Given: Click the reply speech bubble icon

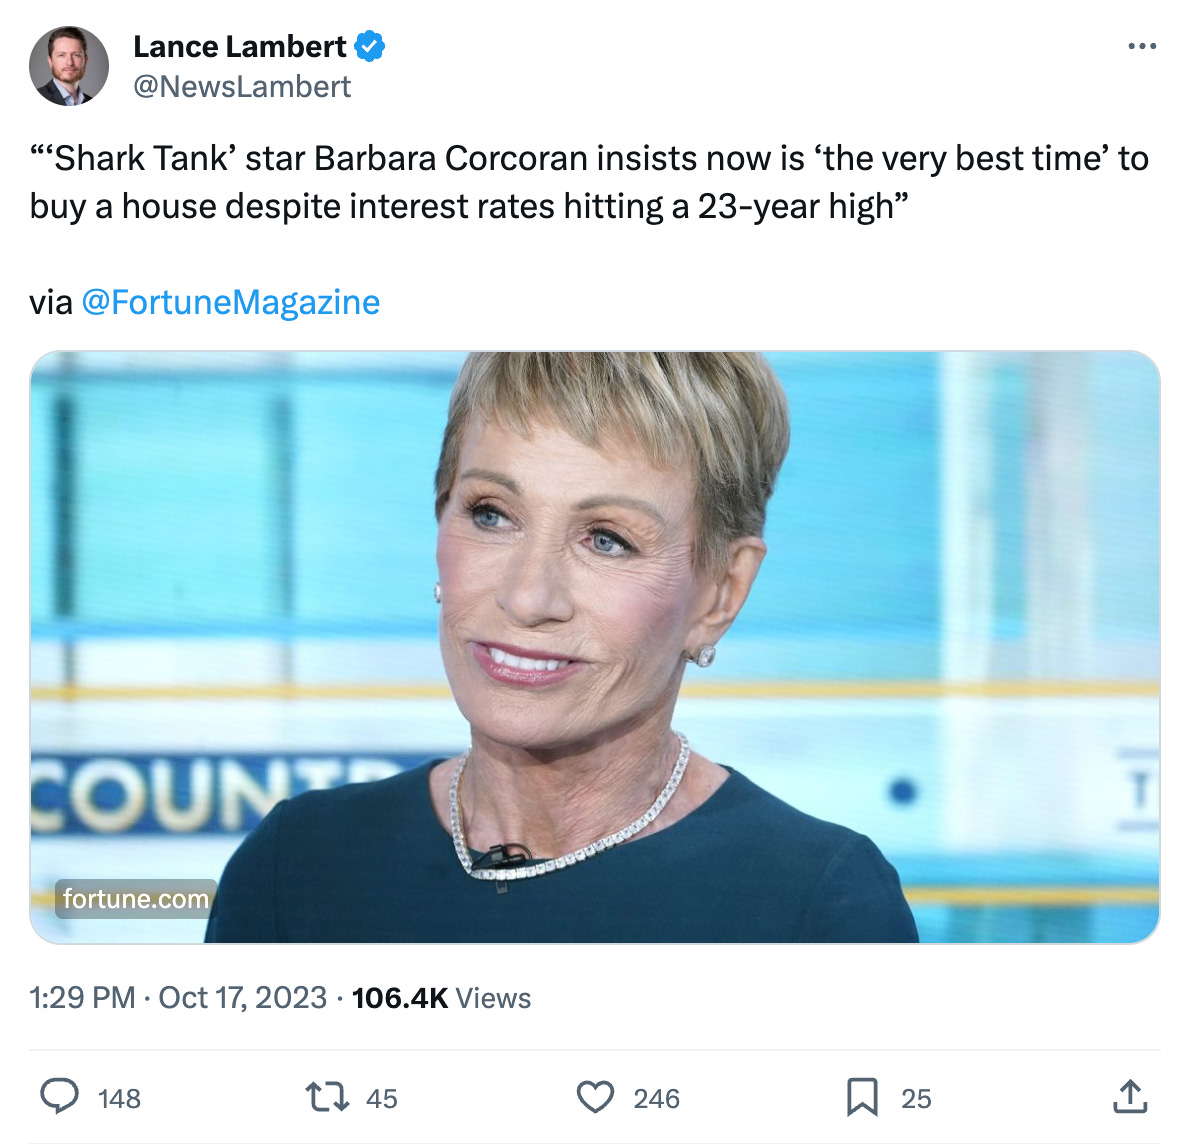Looking at the screenshot, I should pos(59,1096).
